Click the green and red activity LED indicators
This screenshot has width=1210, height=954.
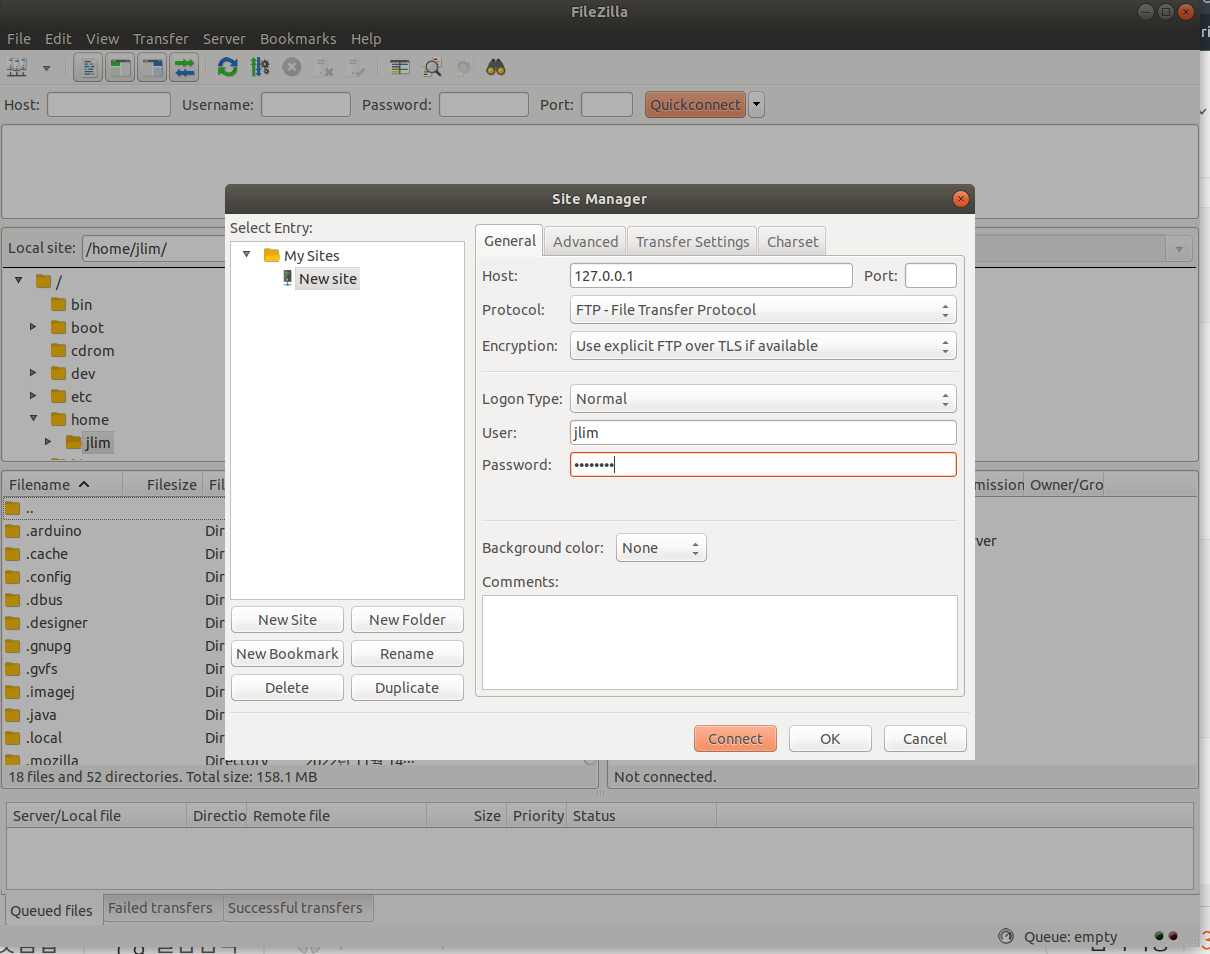click(x=1166, y=937)
